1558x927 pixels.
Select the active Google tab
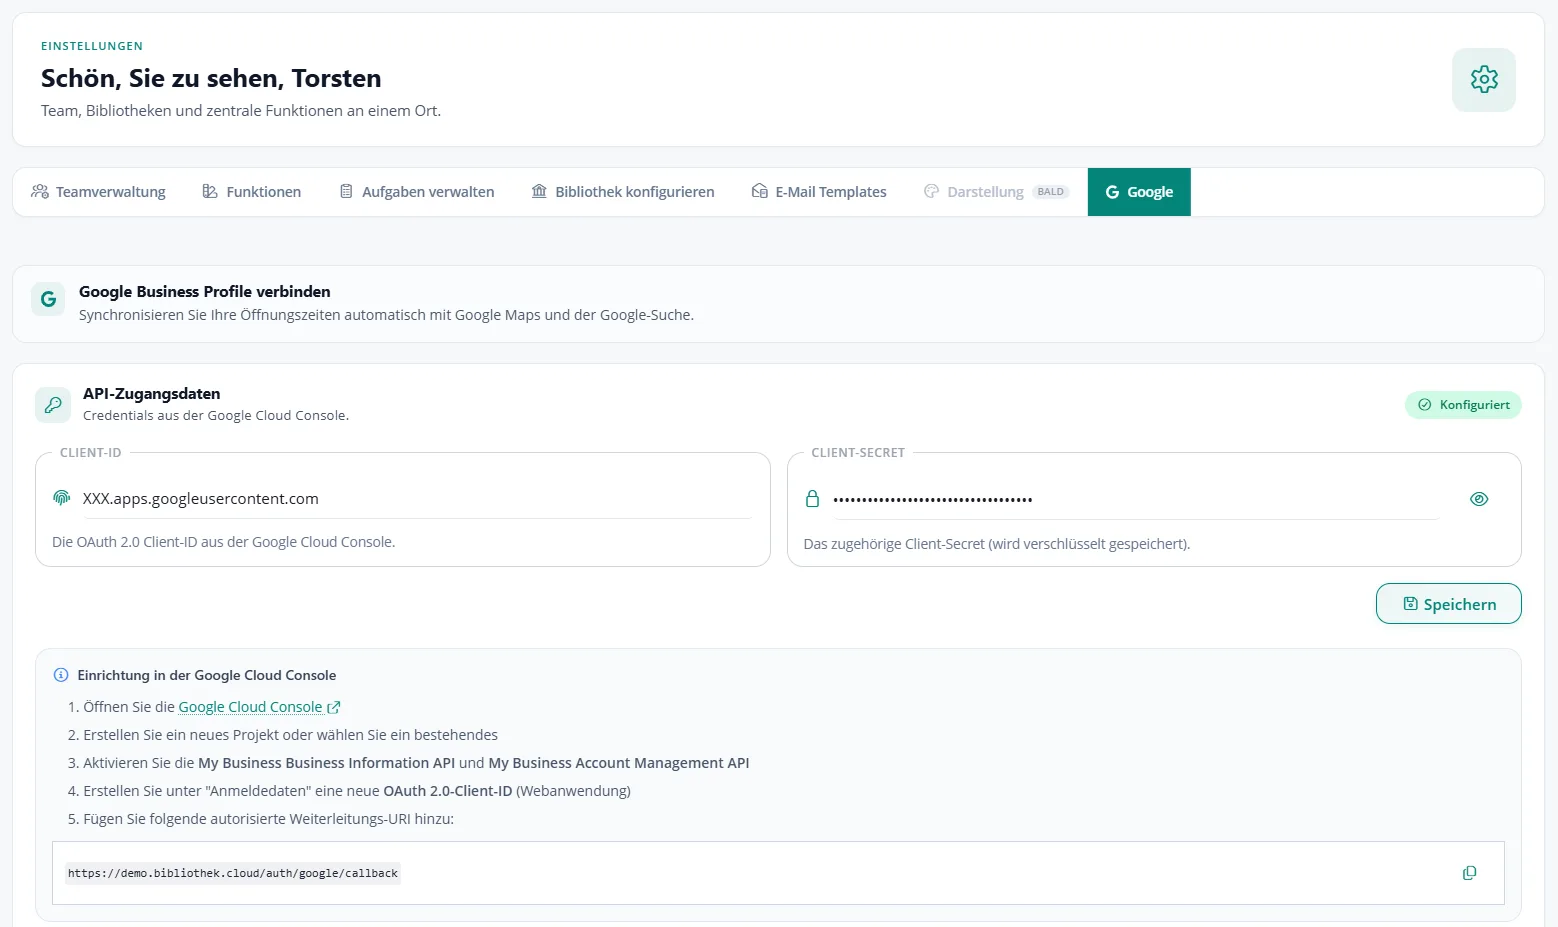[1139, 192]
